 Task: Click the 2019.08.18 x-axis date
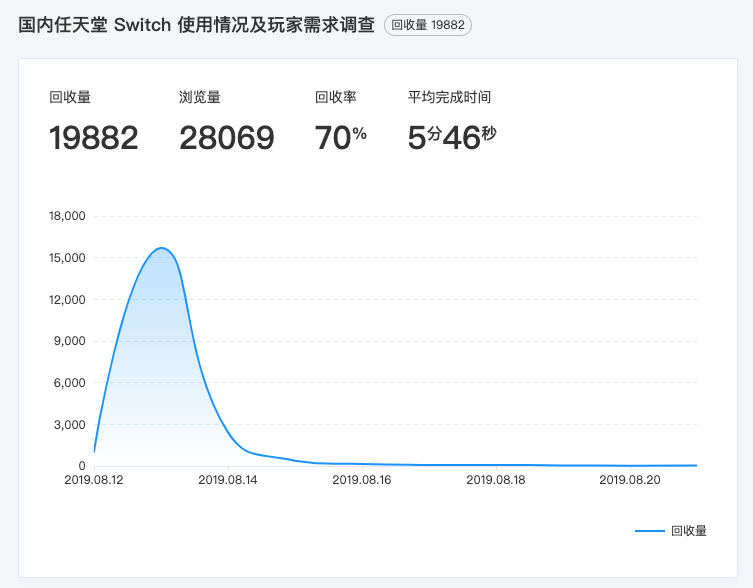tap(496, 480)
